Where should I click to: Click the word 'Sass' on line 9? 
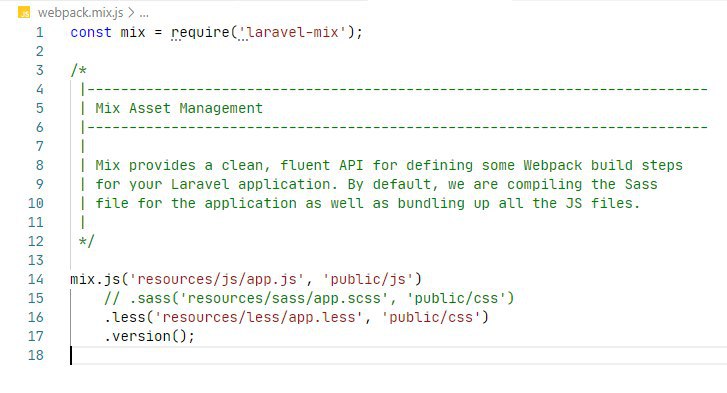641,184
